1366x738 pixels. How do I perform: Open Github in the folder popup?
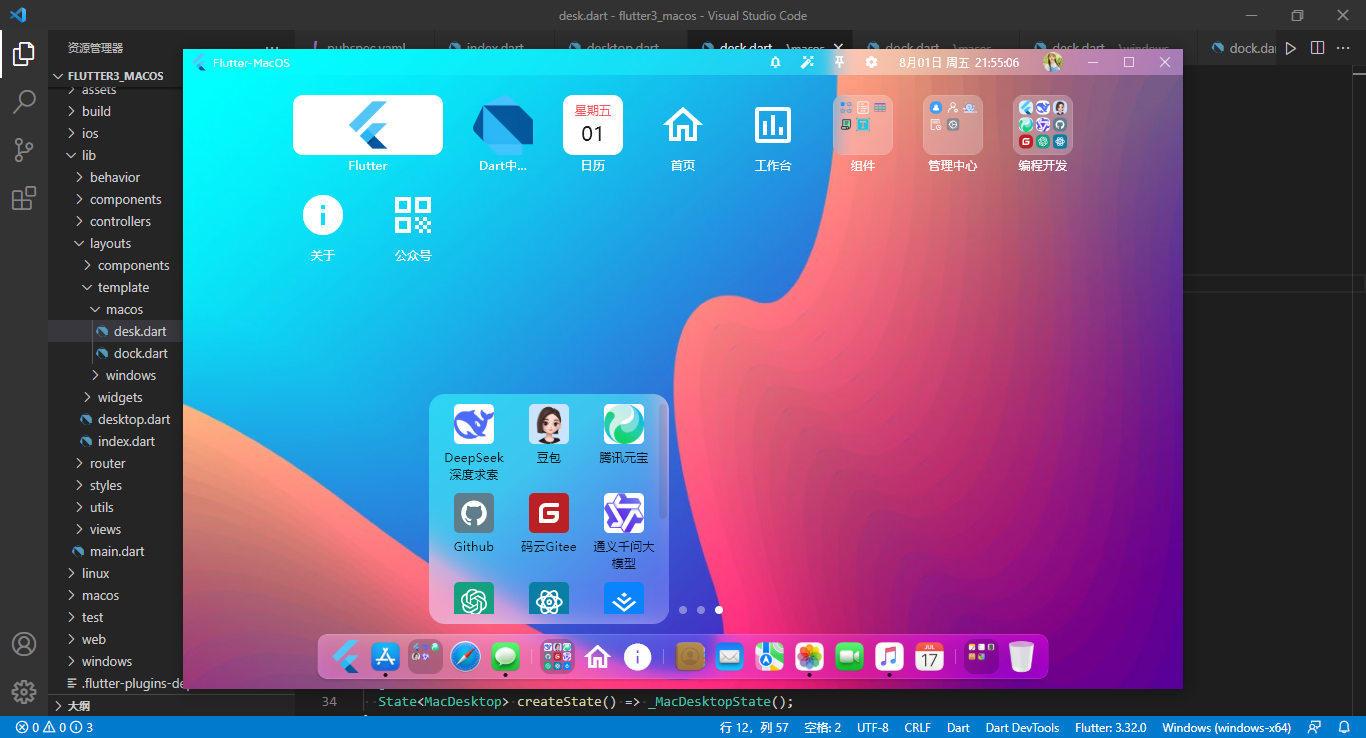(474, 513)
